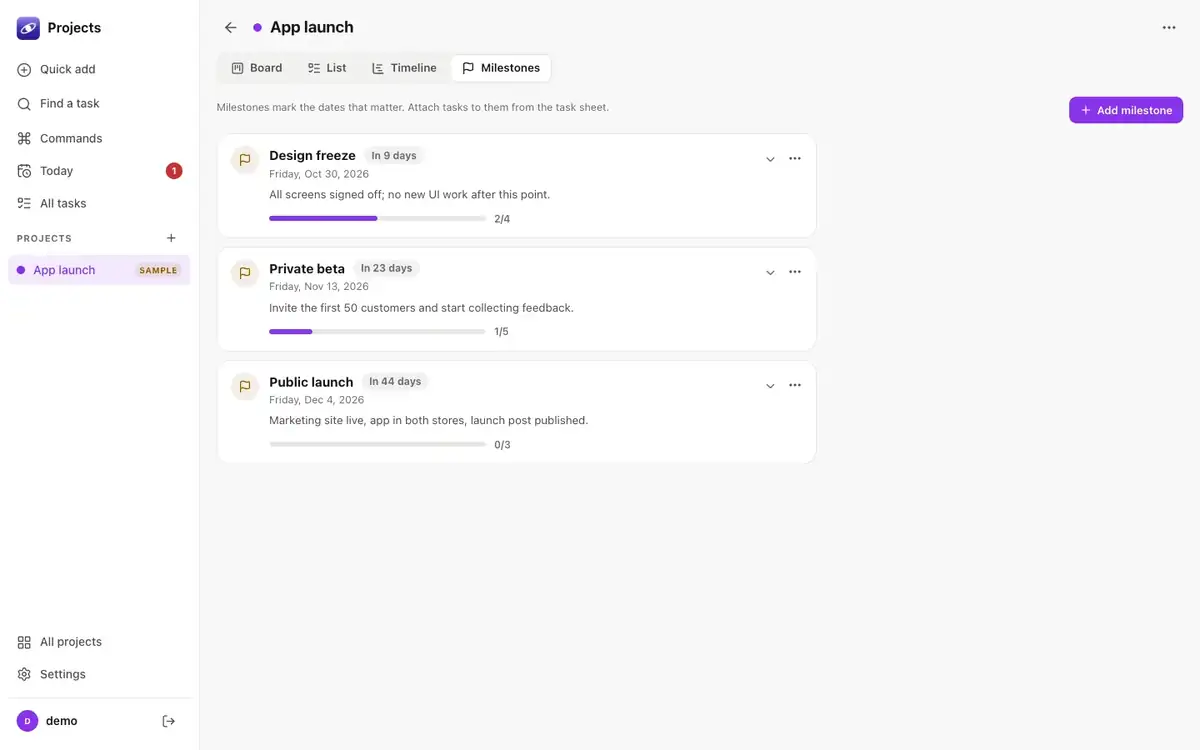Click the purple project color dot

[x=258, y=27]
